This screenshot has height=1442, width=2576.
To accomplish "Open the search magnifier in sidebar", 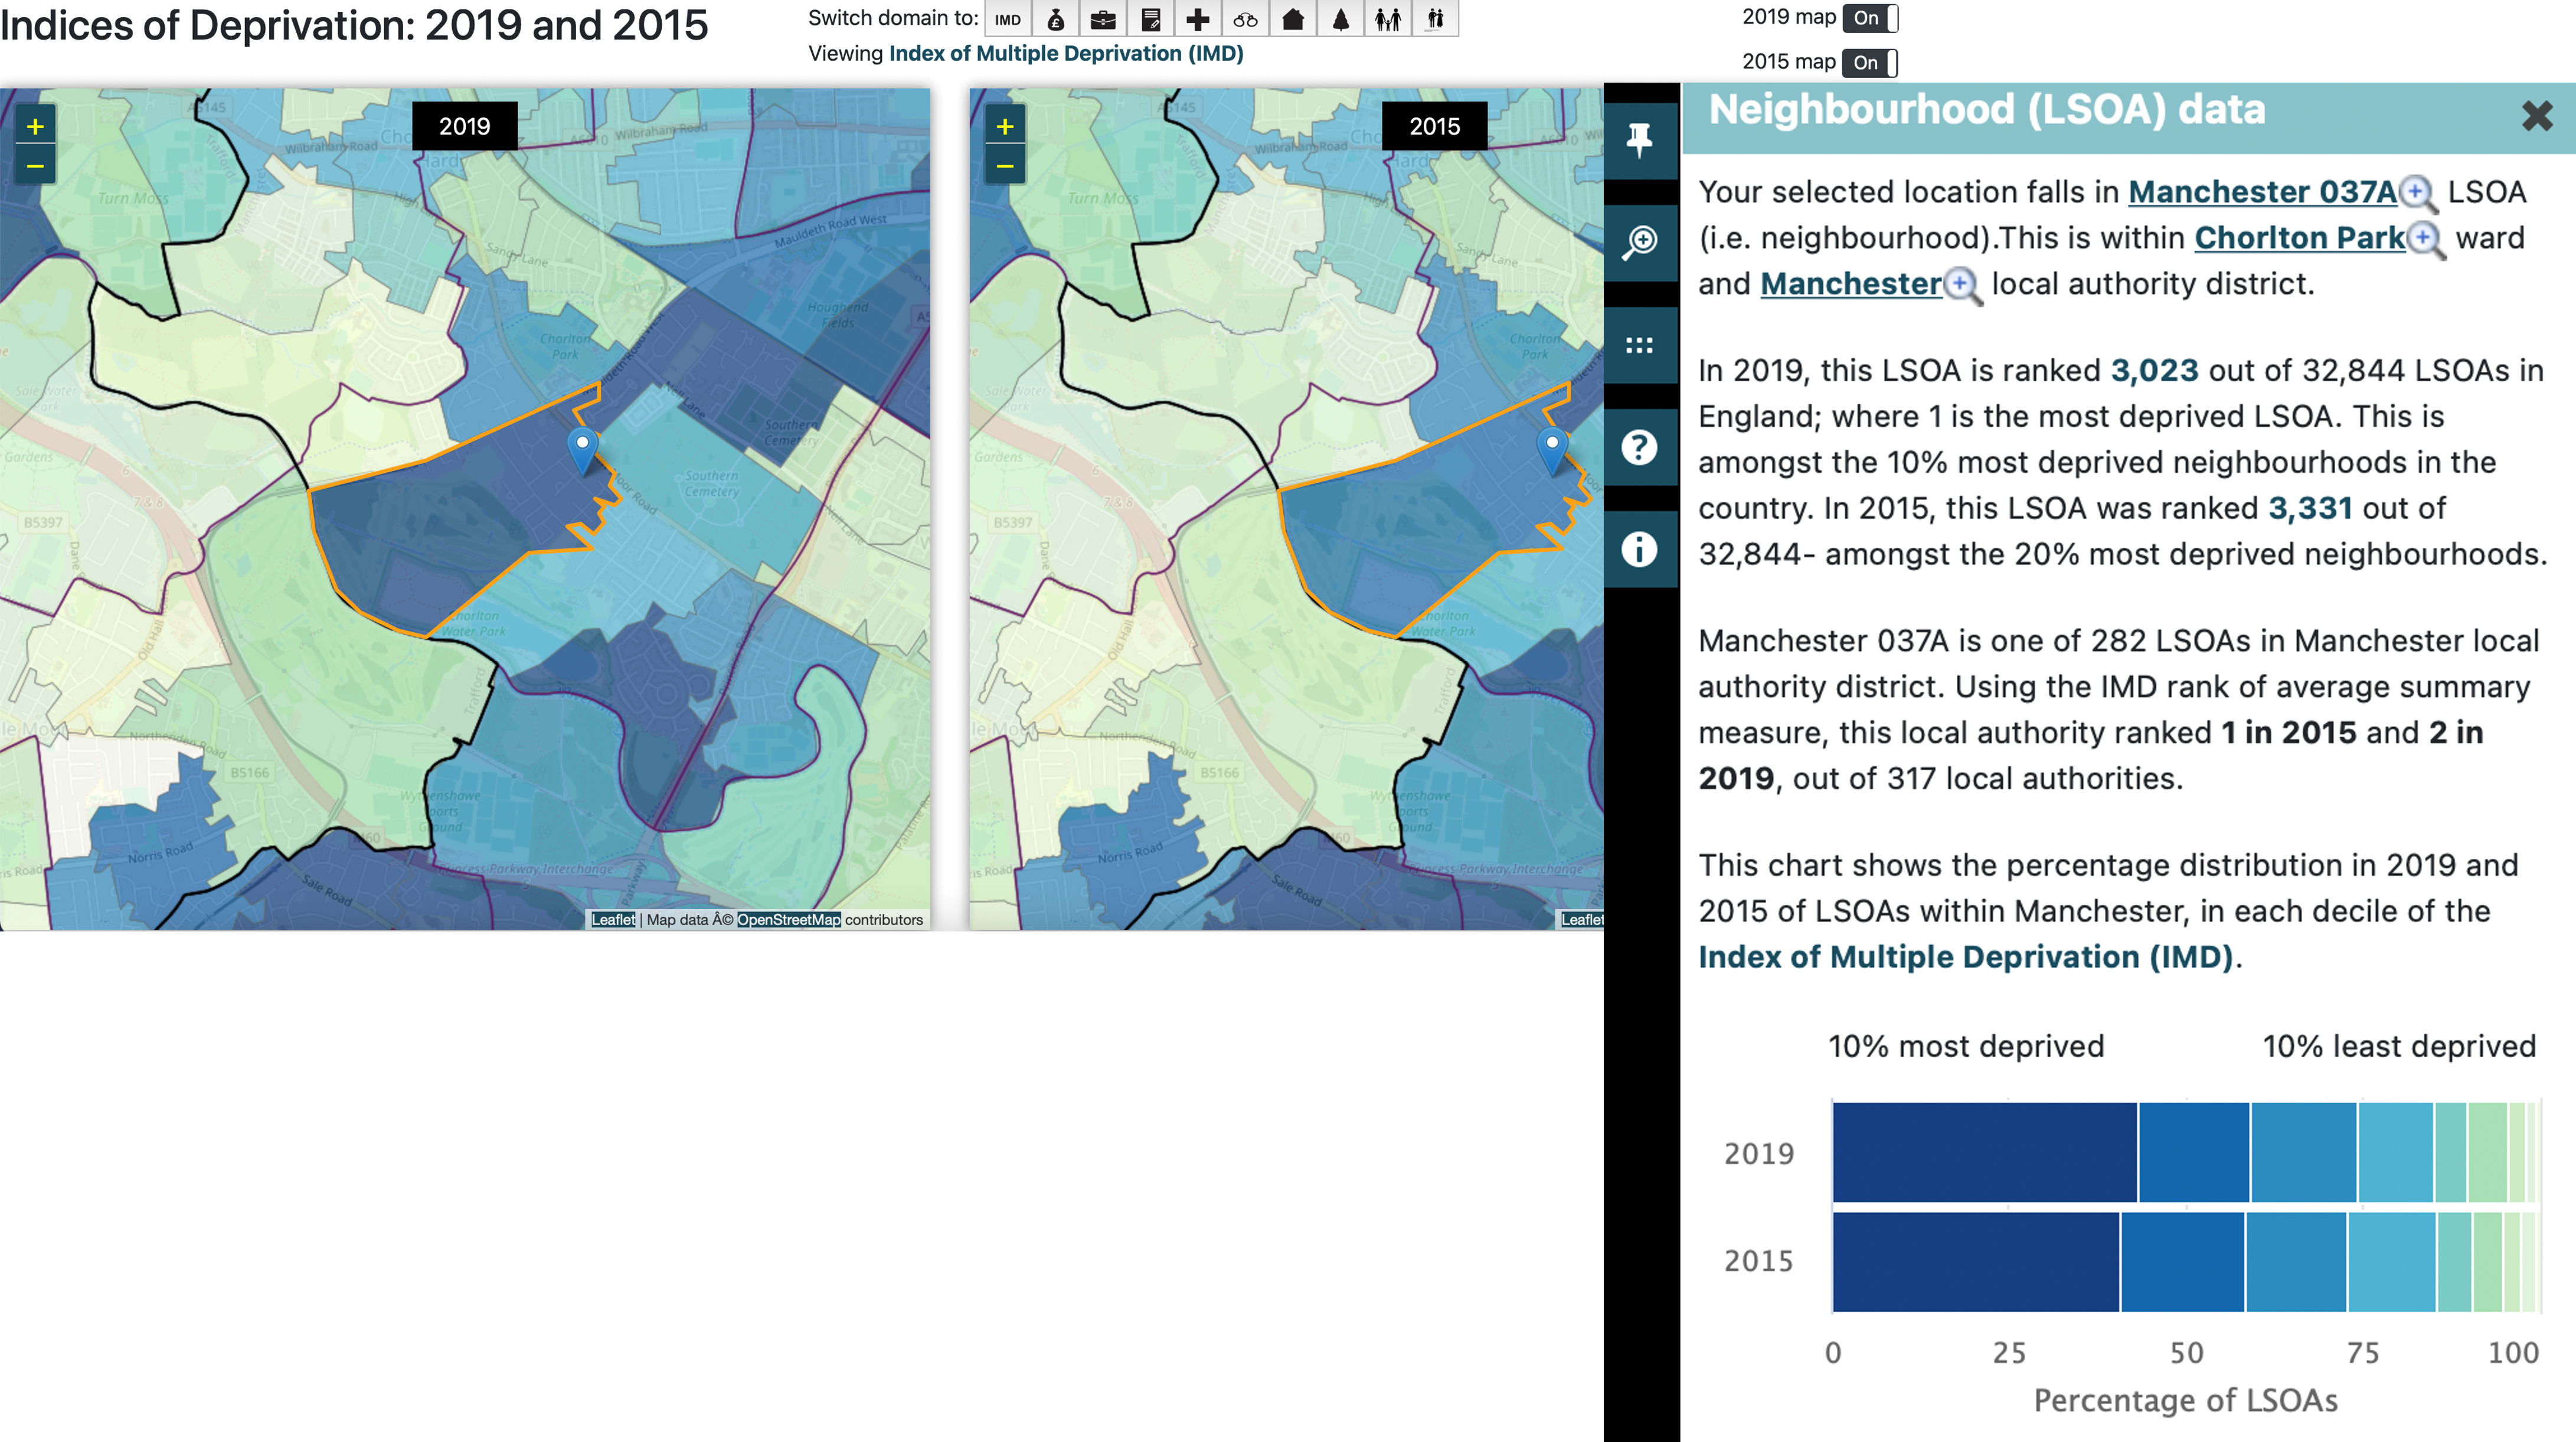I will (x=1640, y=243).
